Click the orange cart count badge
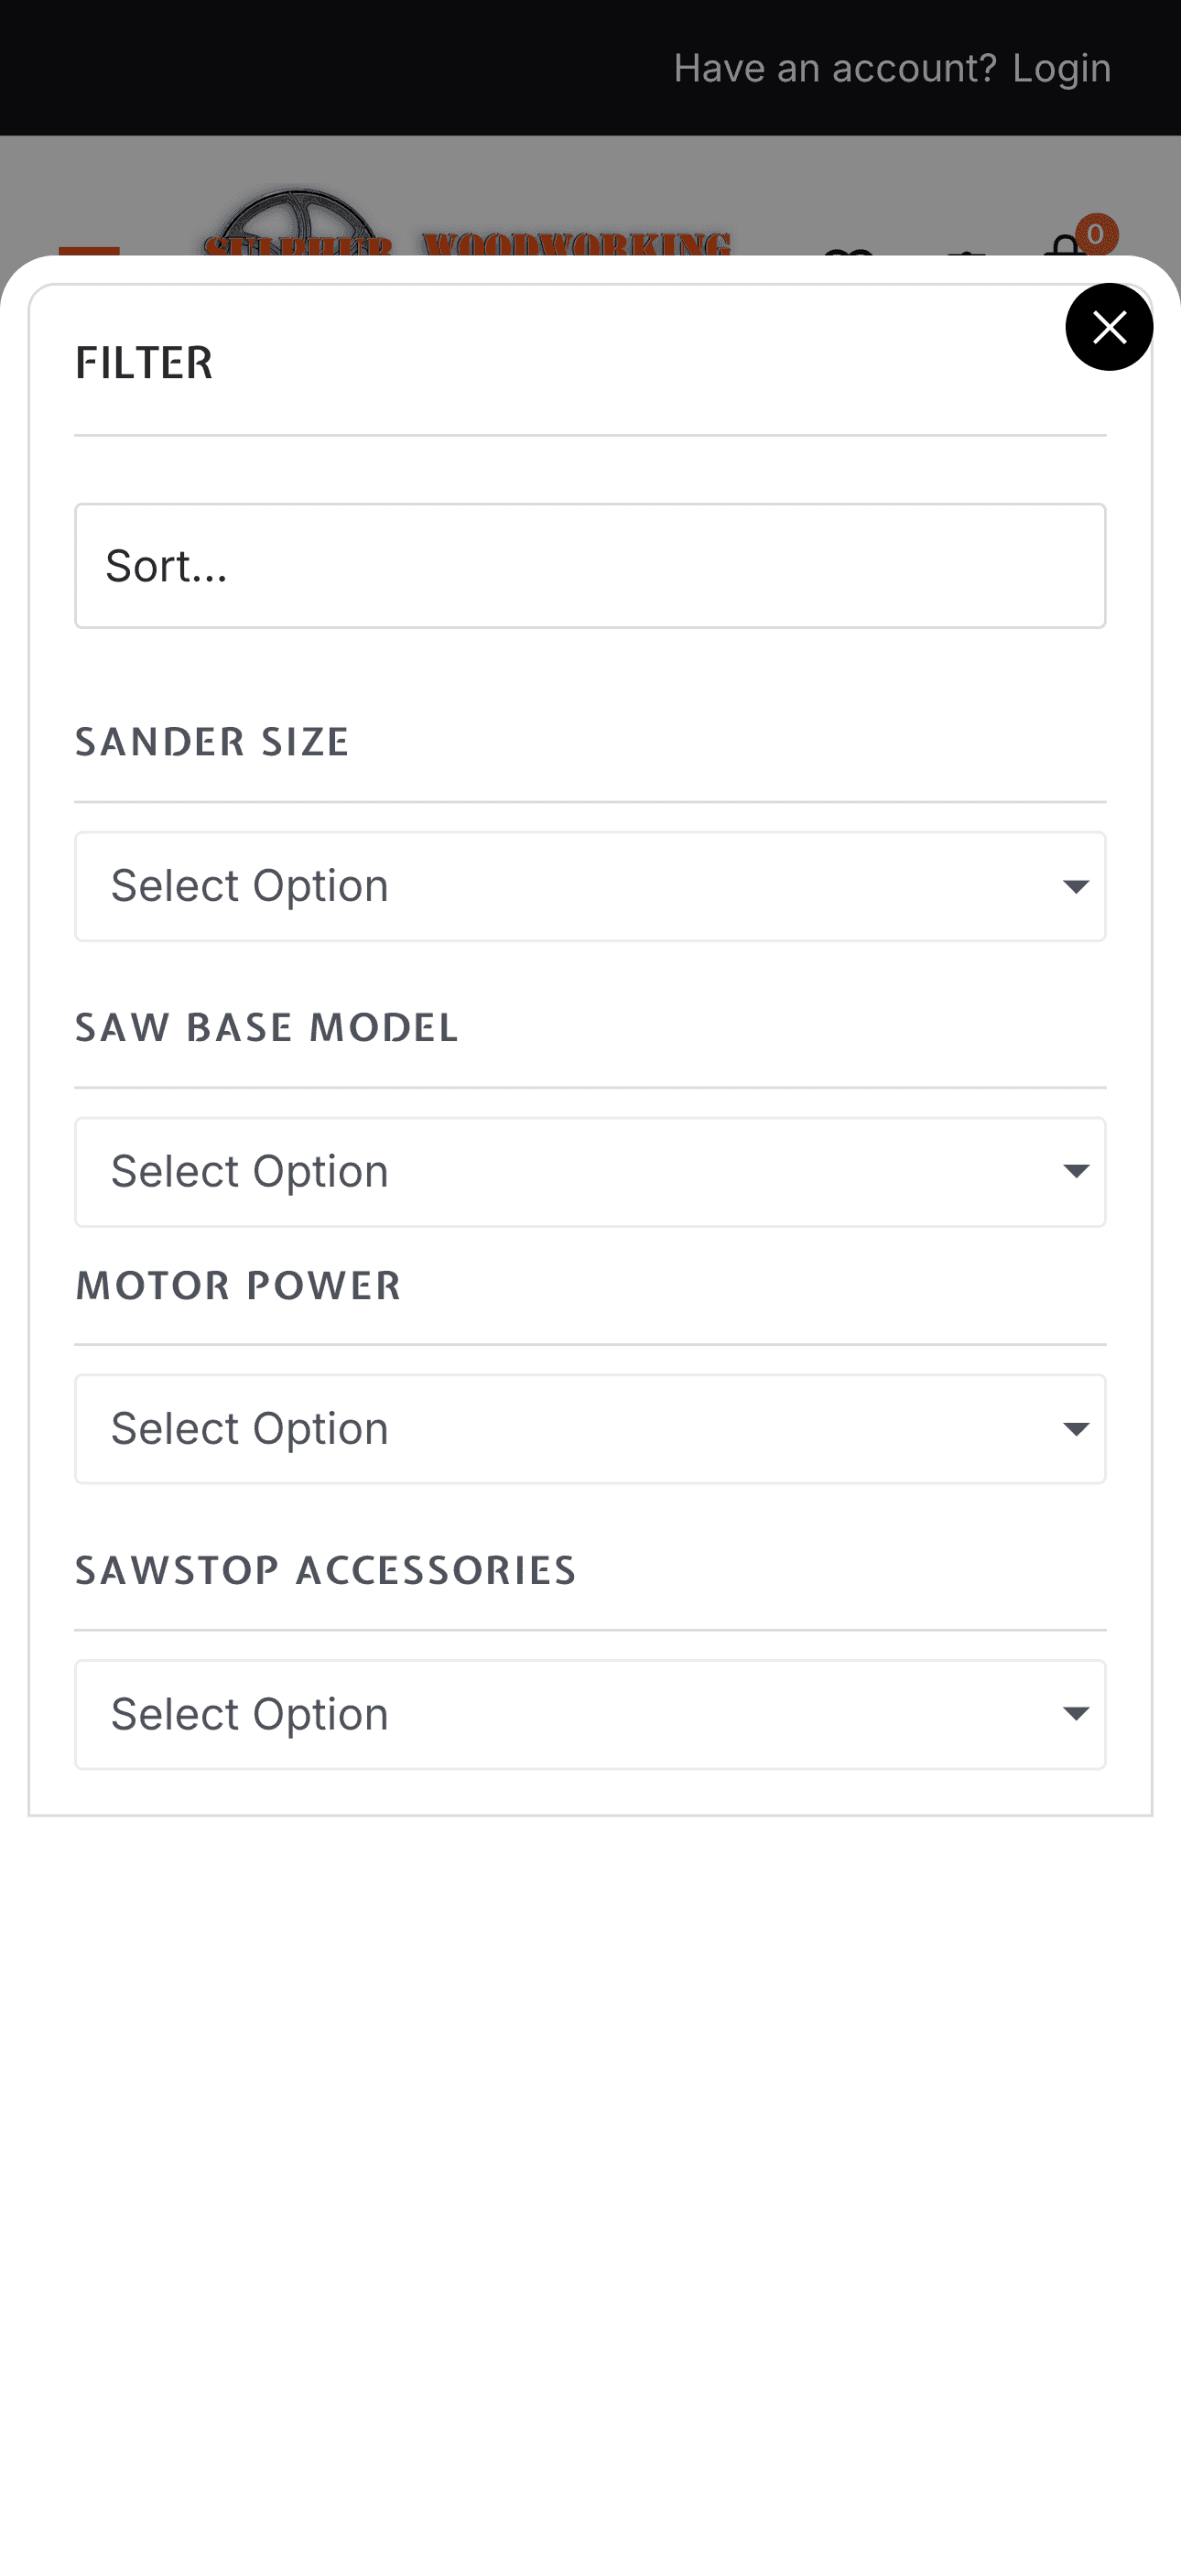This screenshot has height=2560, width=1181. (x=1096, y=233)
